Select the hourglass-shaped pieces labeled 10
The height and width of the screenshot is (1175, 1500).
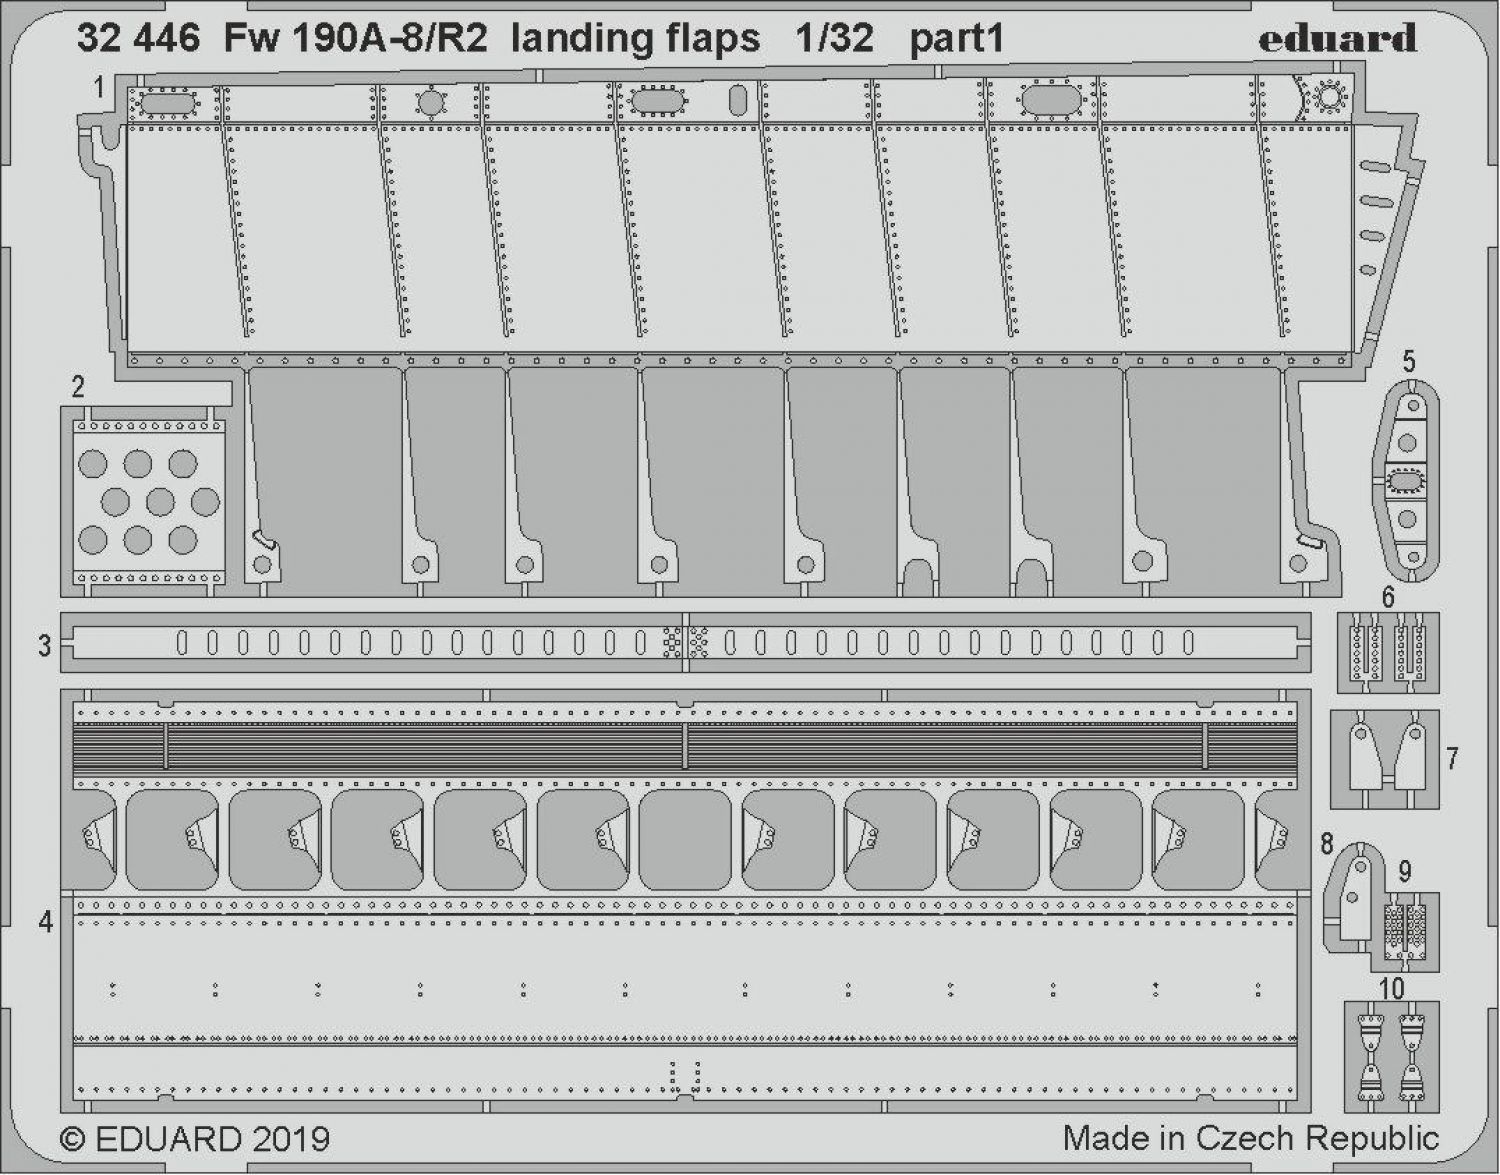click(1391, 1056)
